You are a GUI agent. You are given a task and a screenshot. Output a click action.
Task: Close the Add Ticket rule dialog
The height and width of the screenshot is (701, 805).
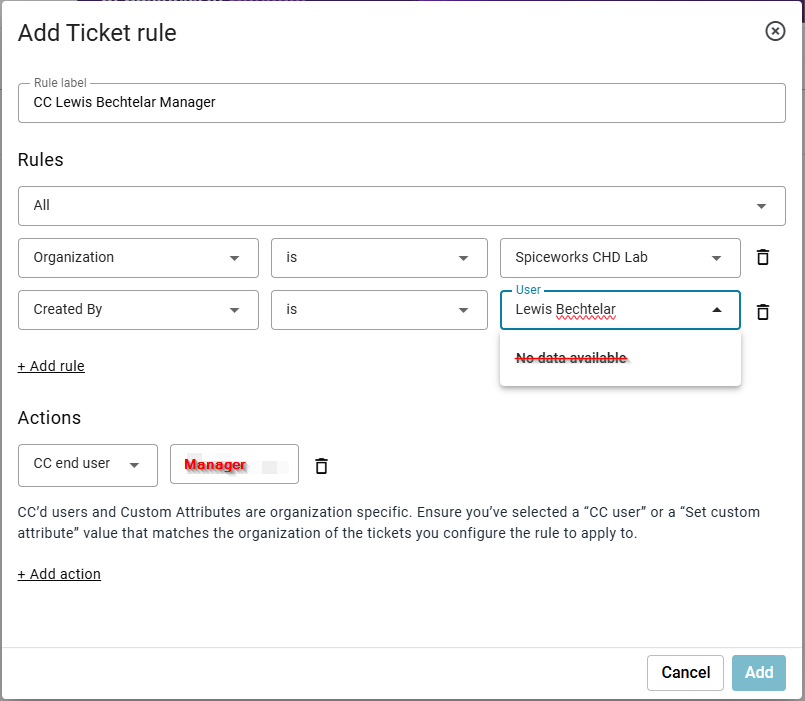tap(775, 31)
